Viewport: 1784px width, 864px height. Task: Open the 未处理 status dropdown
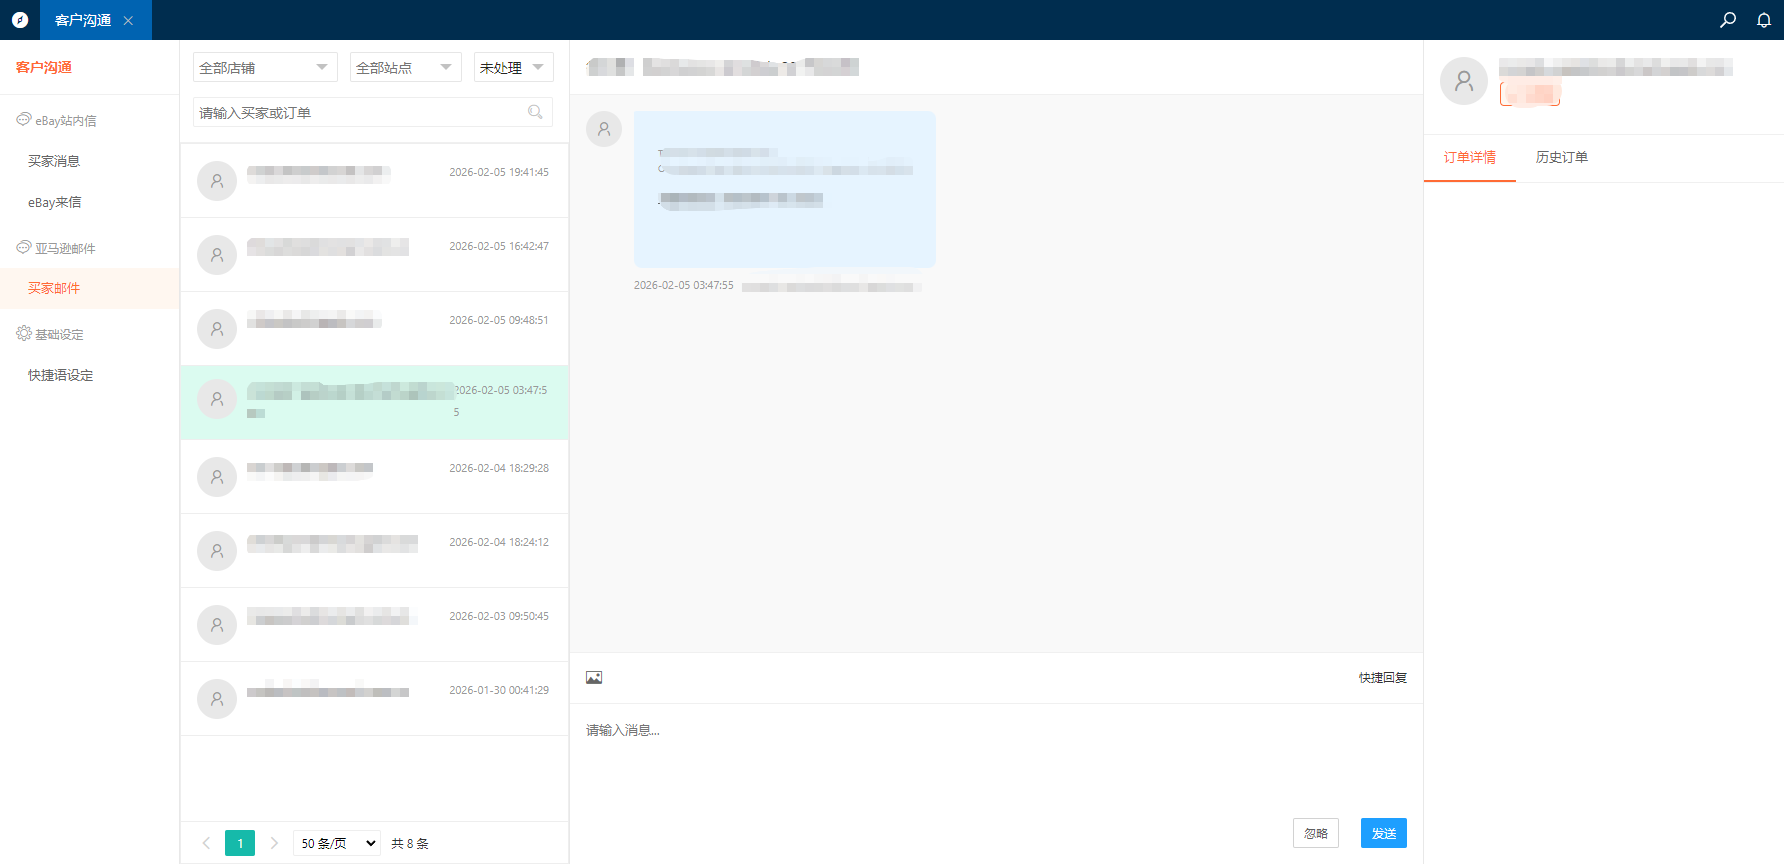[513, 67]
